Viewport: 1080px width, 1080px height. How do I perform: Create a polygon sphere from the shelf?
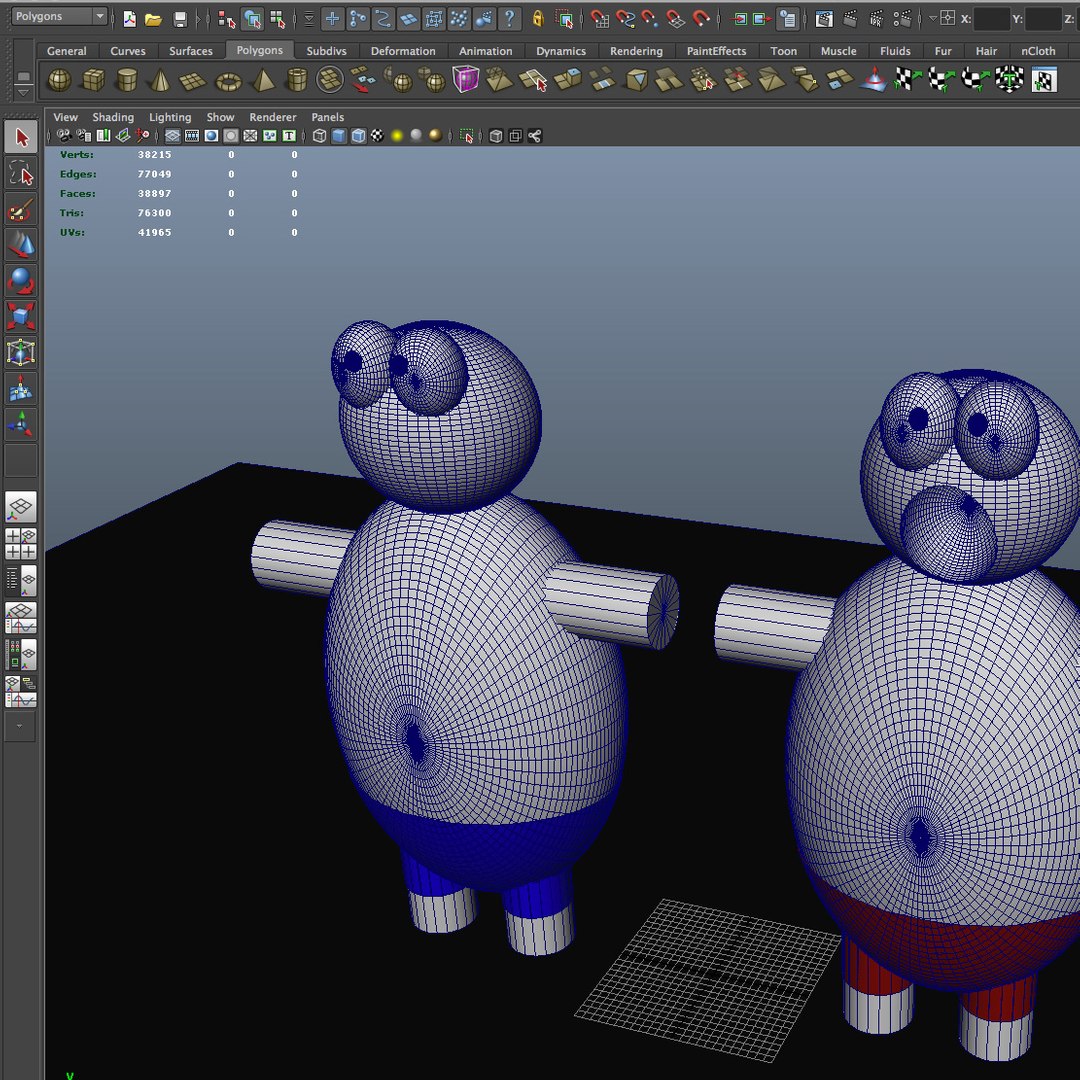pos(59,80)
